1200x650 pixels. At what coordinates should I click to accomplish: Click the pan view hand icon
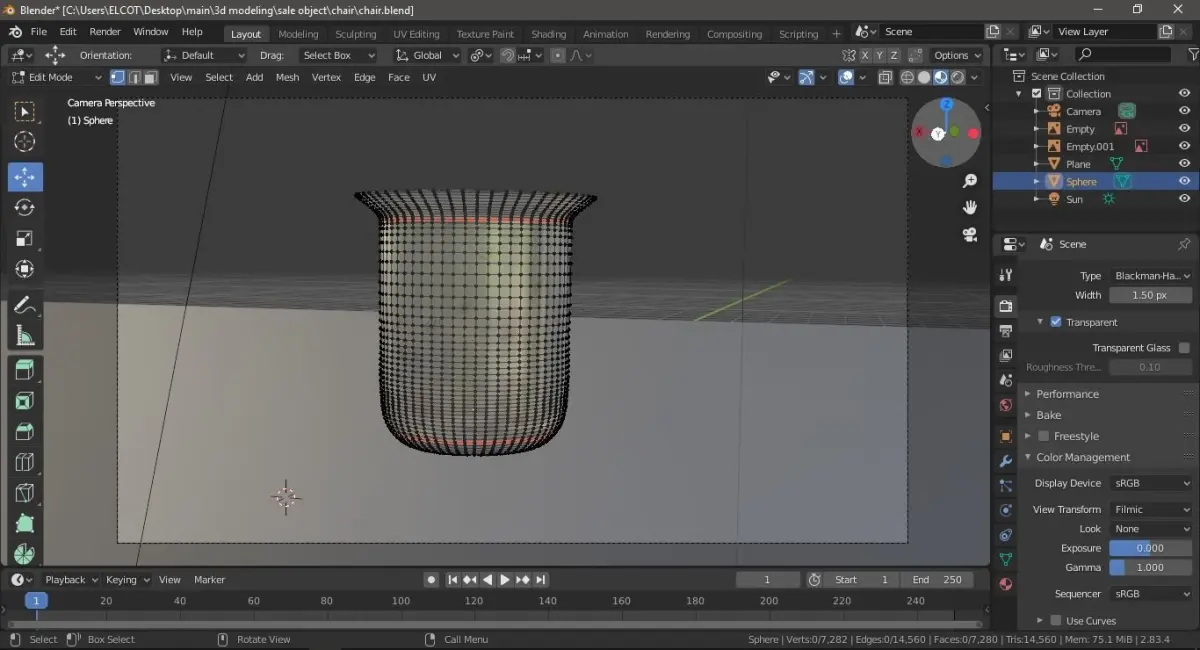pos(969,207)
